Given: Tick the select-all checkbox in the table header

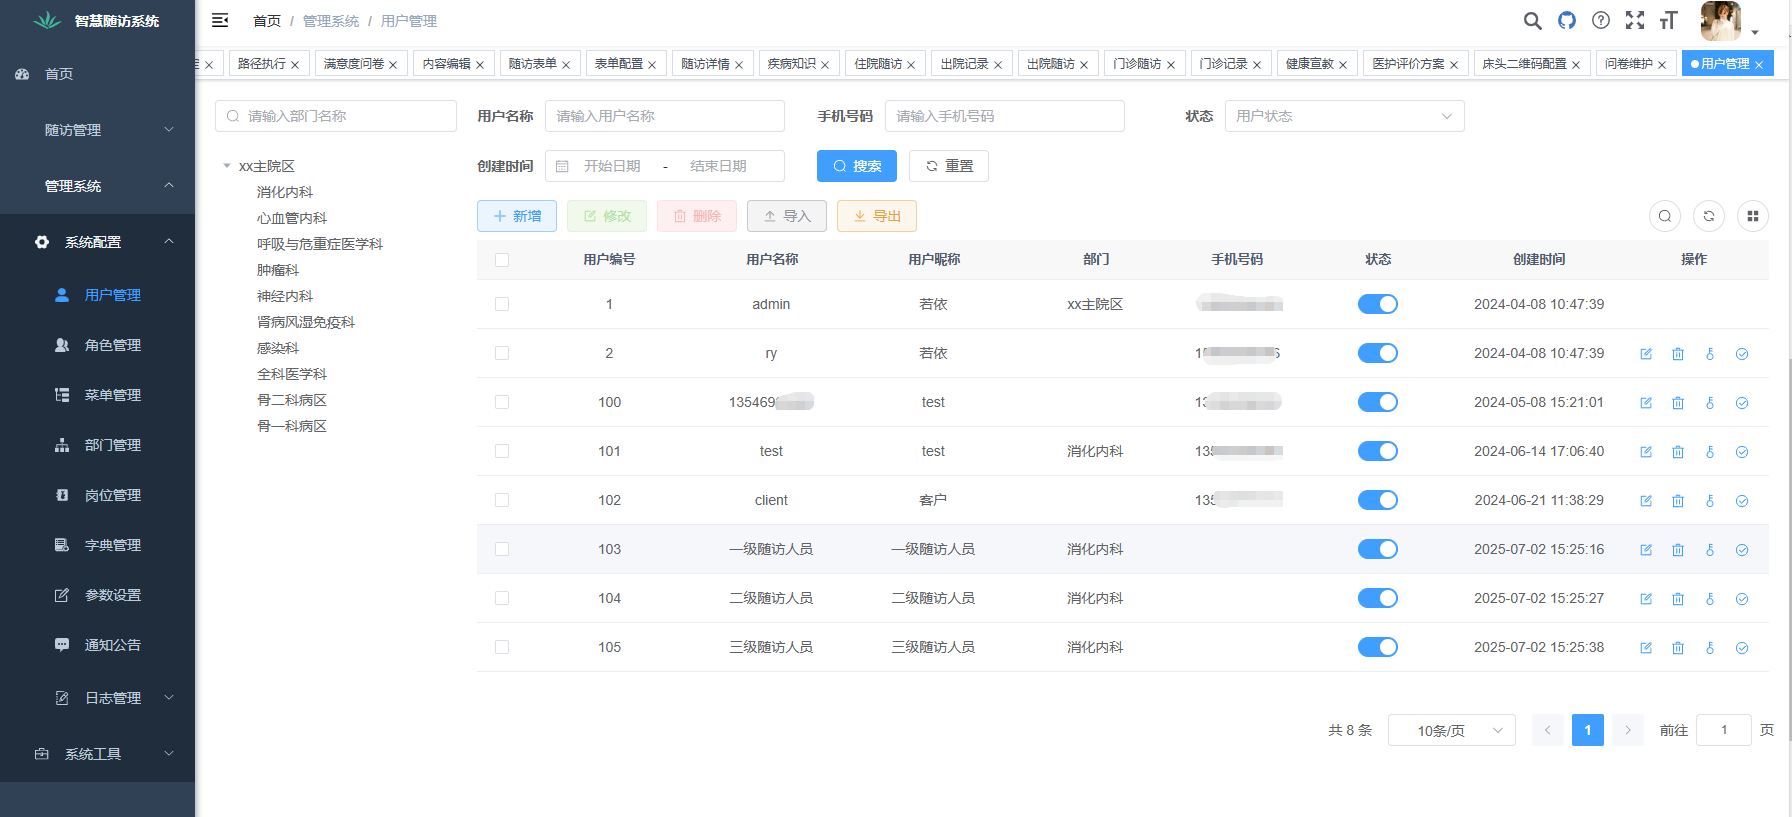Looking at the screenshot, I should tap(502, 260).
